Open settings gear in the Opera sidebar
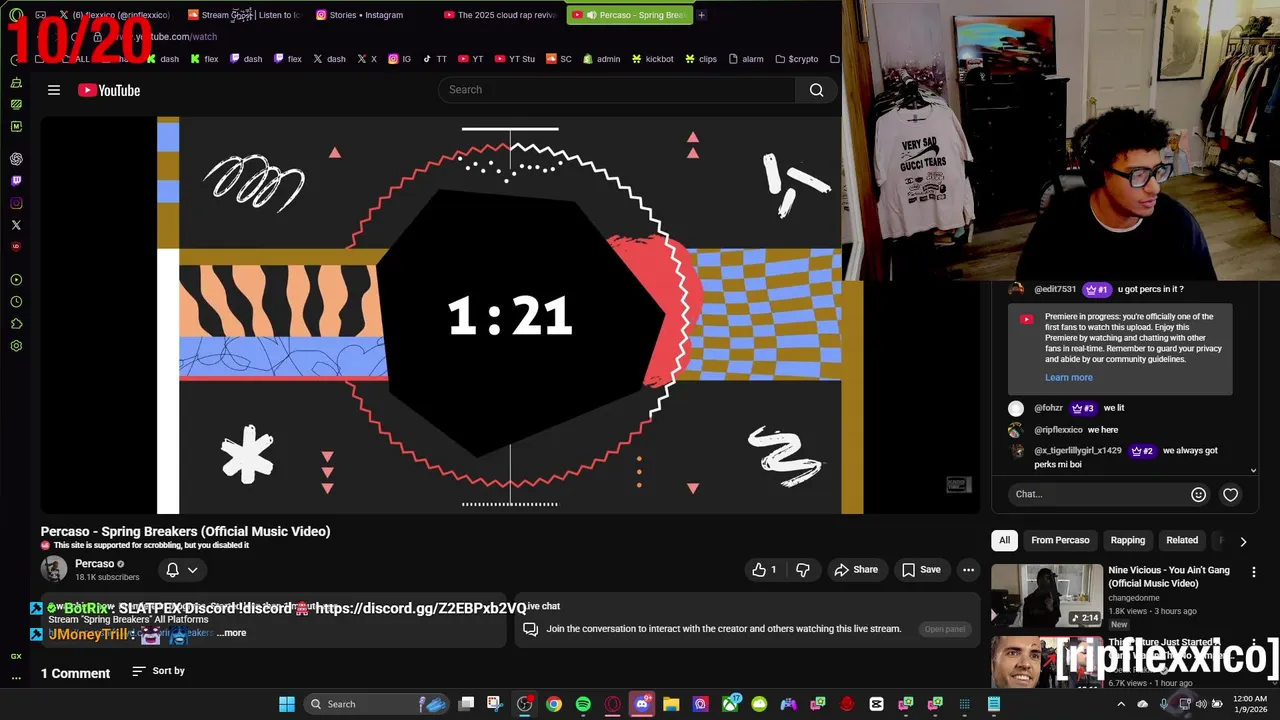 16,346
